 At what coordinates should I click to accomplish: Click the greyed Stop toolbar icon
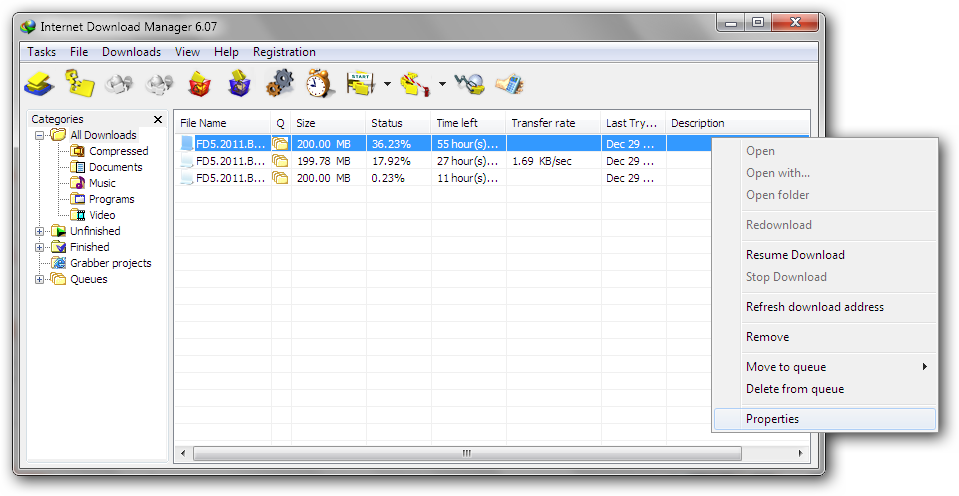tap(119, 84)
